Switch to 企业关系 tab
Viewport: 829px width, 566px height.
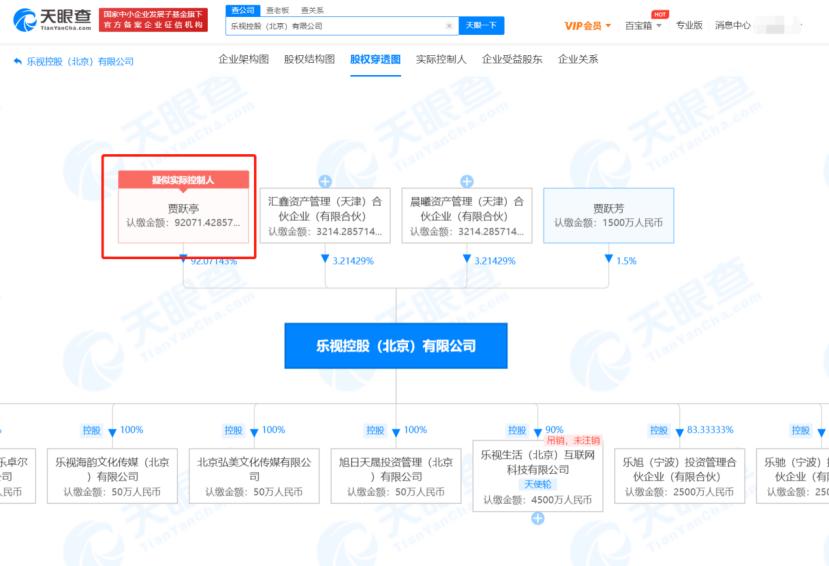578,59
